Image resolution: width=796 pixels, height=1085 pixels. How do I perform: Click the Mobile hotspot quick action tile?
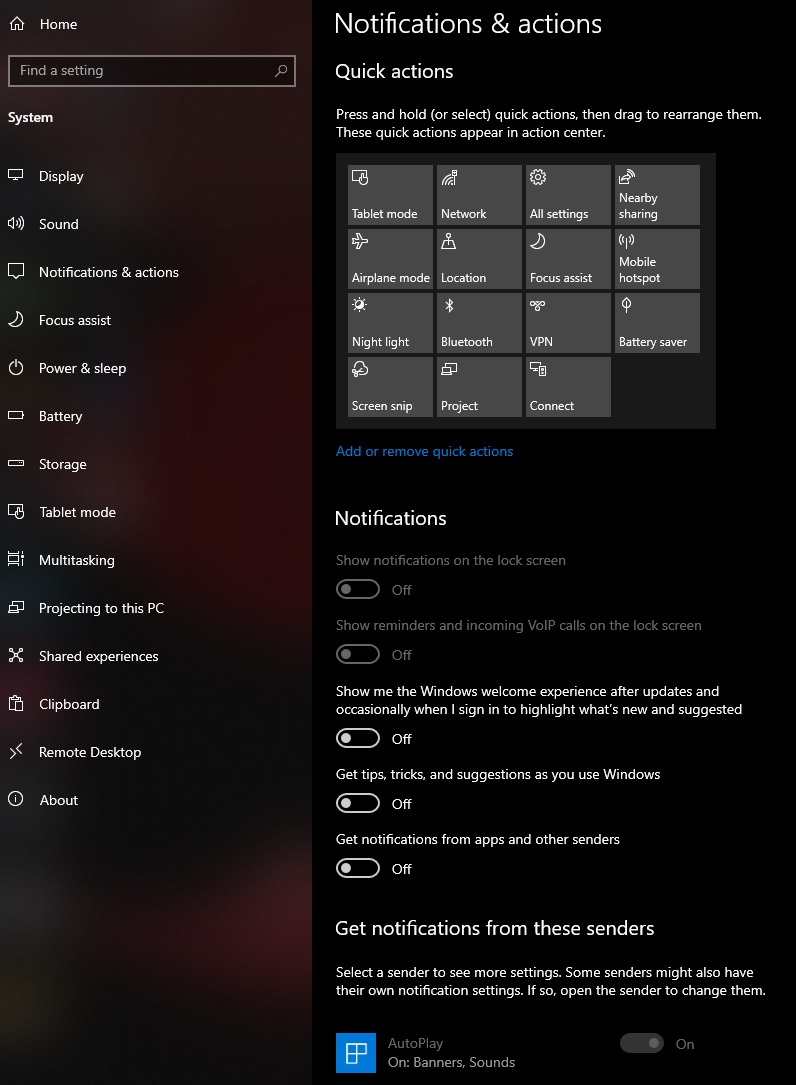tap(657, 259)
